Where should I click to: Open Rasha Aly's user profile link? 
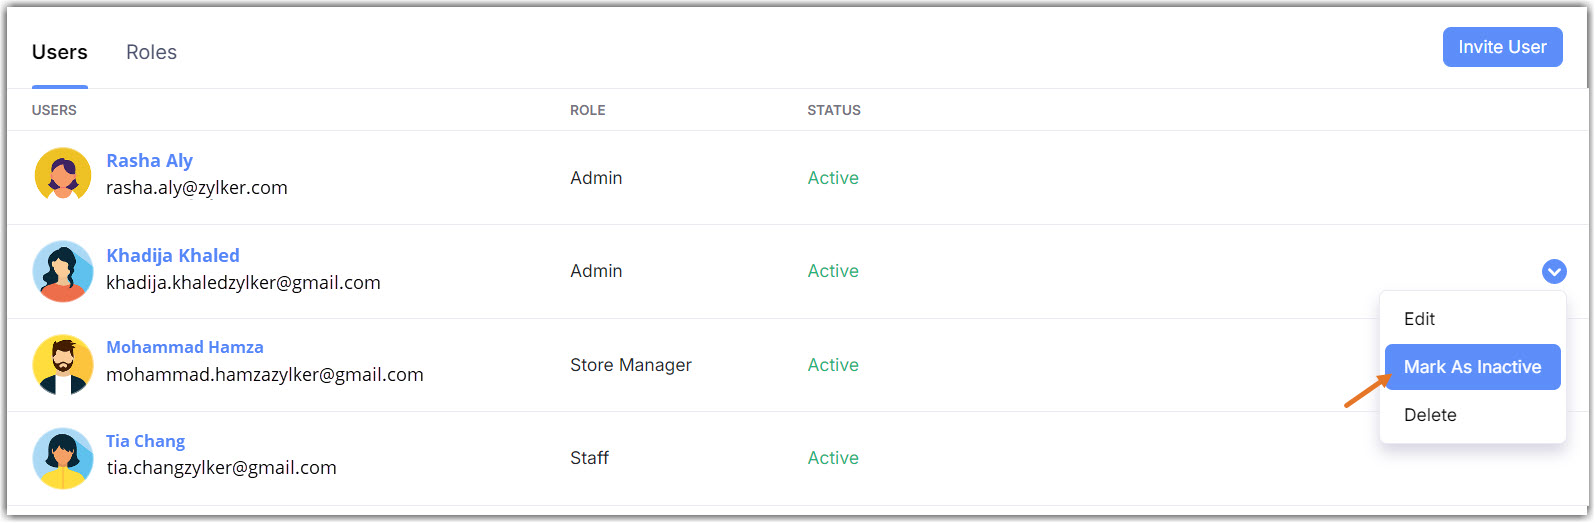click(149, 161)
